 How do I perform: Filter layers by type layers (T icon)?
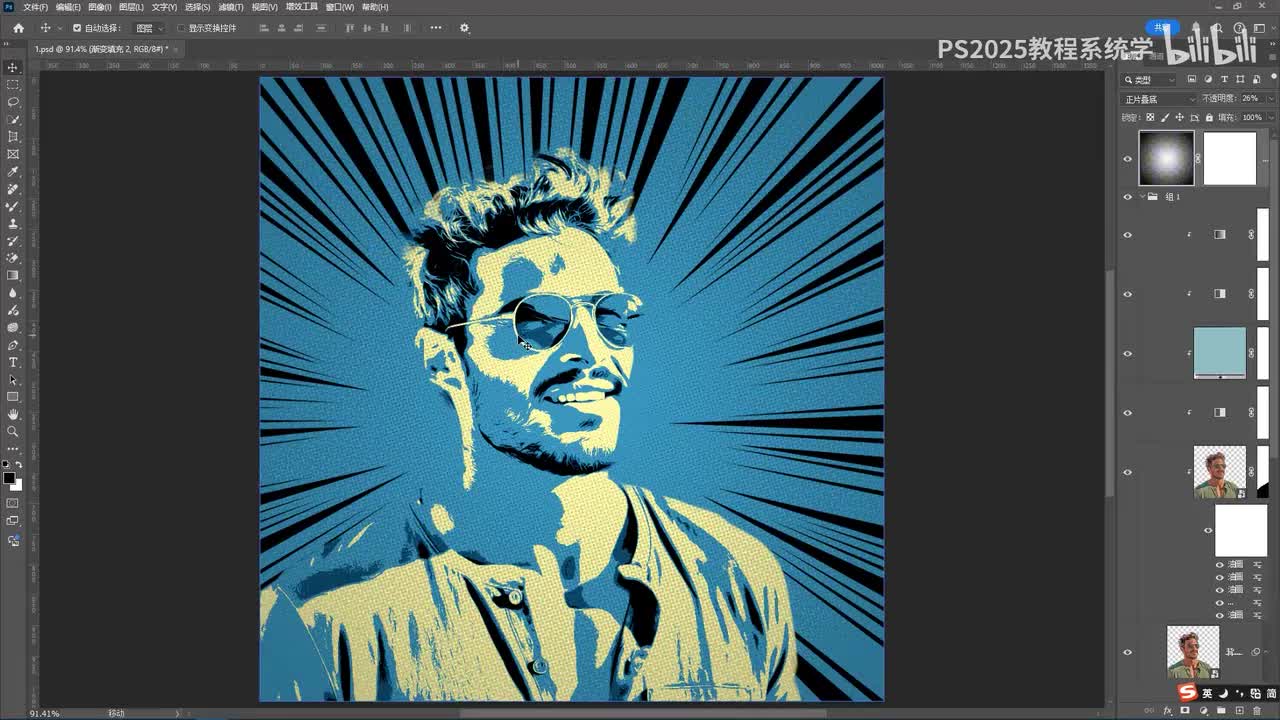(1224, 79)
